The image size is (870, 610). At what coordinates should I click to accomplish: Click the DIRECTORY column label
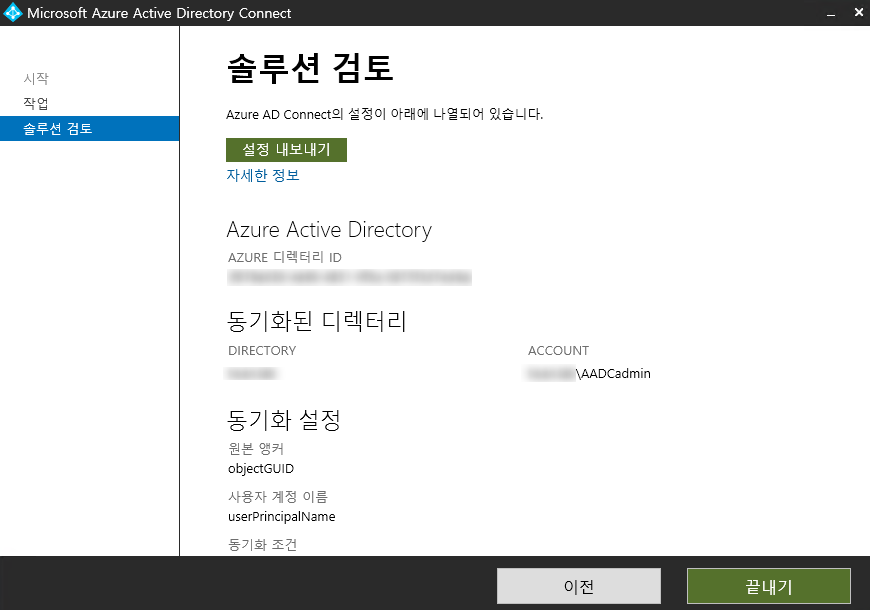tap(262, 351)
